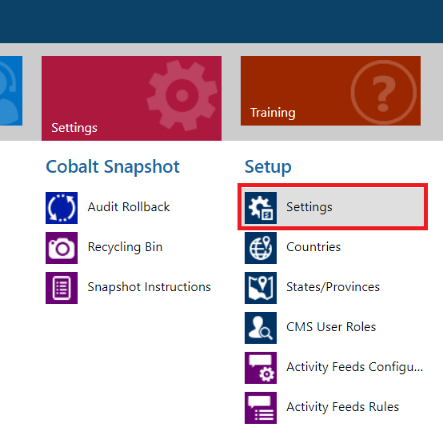Image resolution: width=443 pixels, height=443 pixels.
Task: Click the Countries globe icon
Action: tap(261, 248)
